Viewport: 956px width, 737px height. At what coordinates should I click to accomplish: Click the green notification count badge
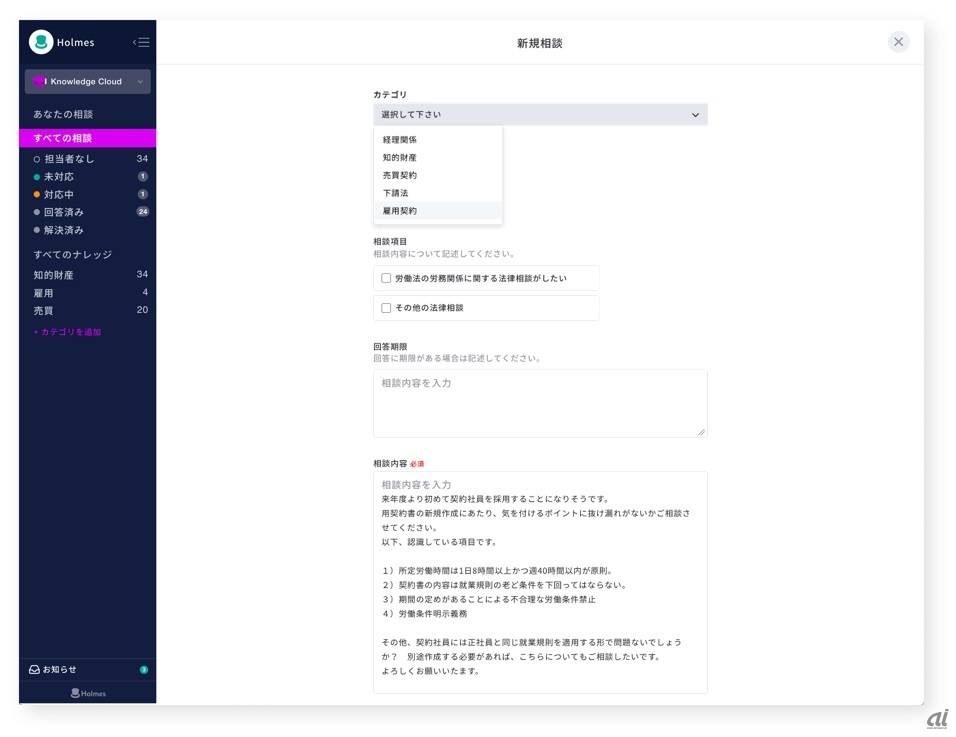tap(144, 669)
